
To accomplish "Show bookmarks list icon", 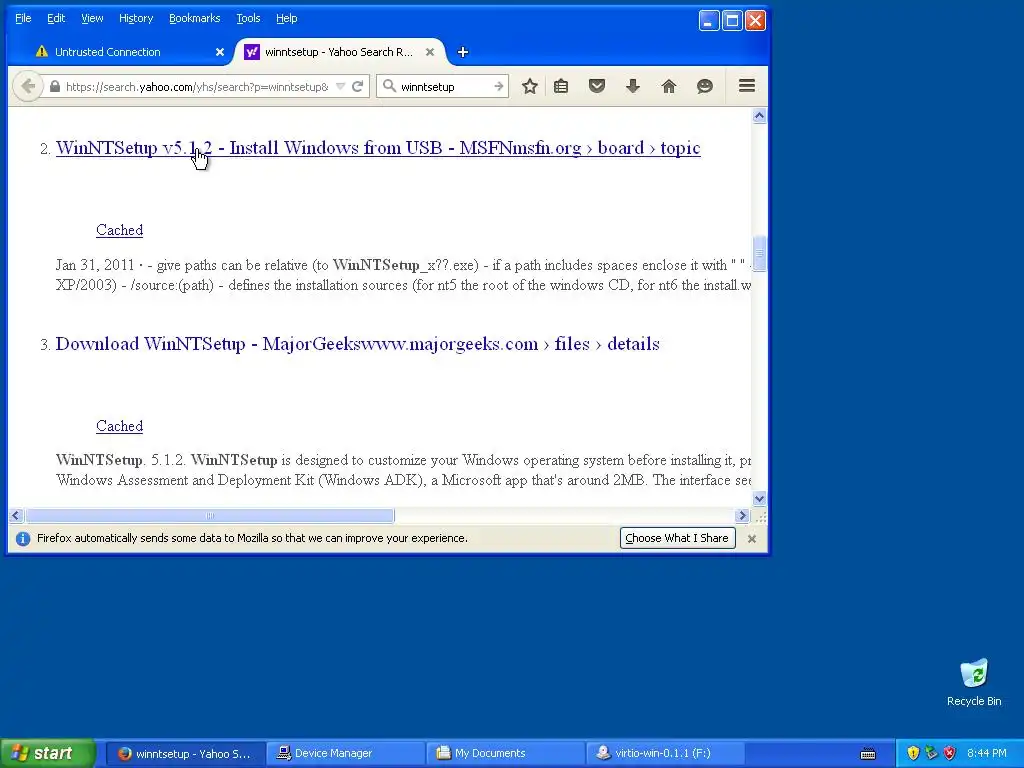I will [x=561, y=86].
